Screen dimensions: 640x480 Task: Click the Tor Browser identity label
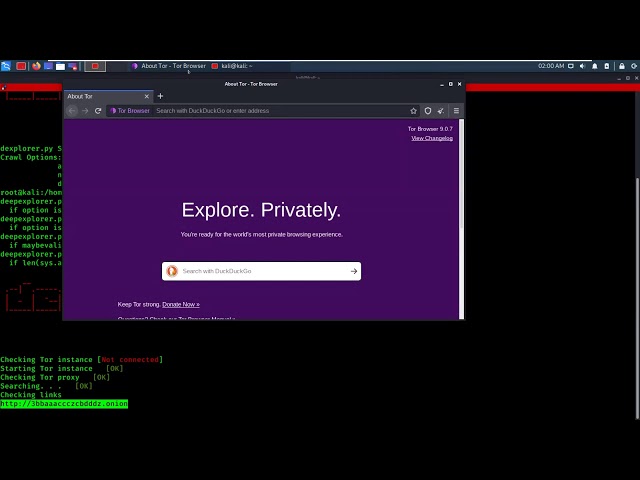[x=130, y=111]
